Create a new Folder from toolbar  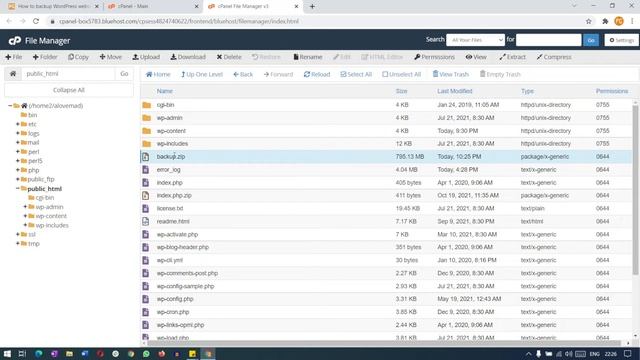click(x=45, y=57)
